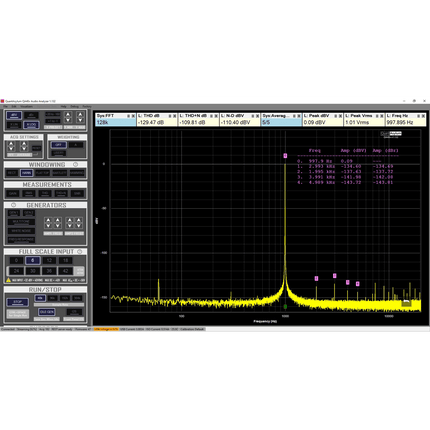Open the File menu
430x430 pixels.
[5, 106]
